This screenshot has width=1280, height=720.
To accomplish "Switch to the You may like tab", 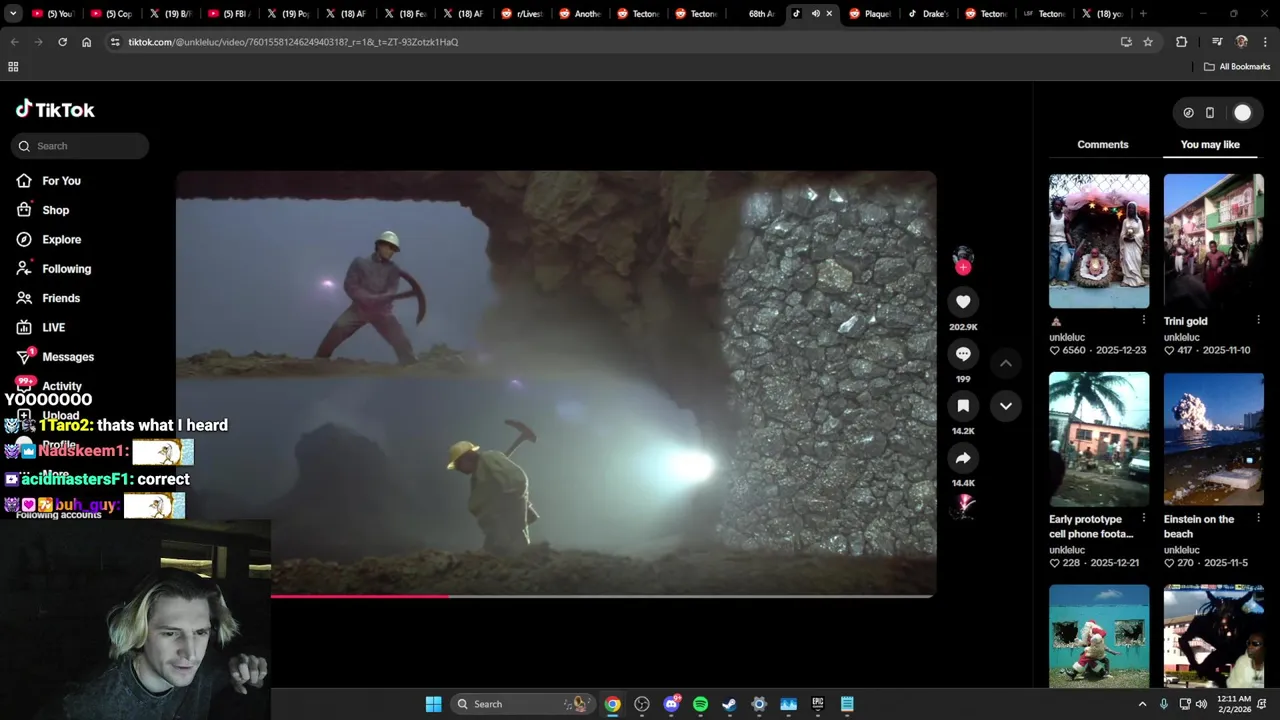I will pyautogui.click(x=1210, y=144).
